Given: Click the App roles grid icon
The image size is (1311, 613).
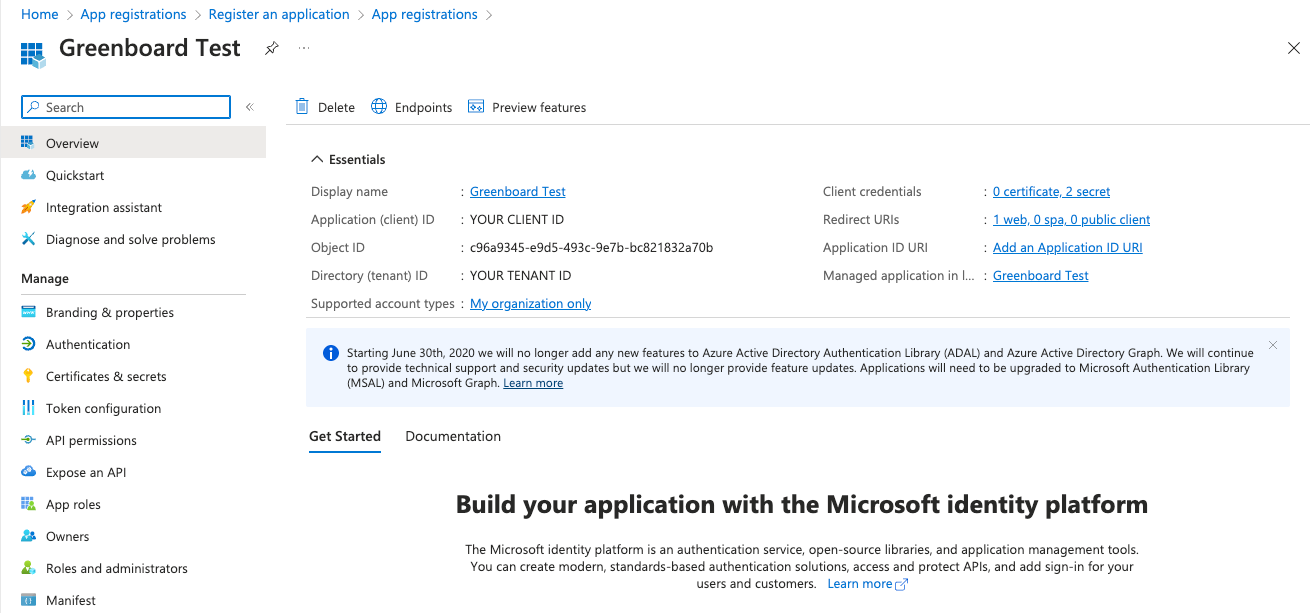Looking at the screenshot, I should point(28,504).
